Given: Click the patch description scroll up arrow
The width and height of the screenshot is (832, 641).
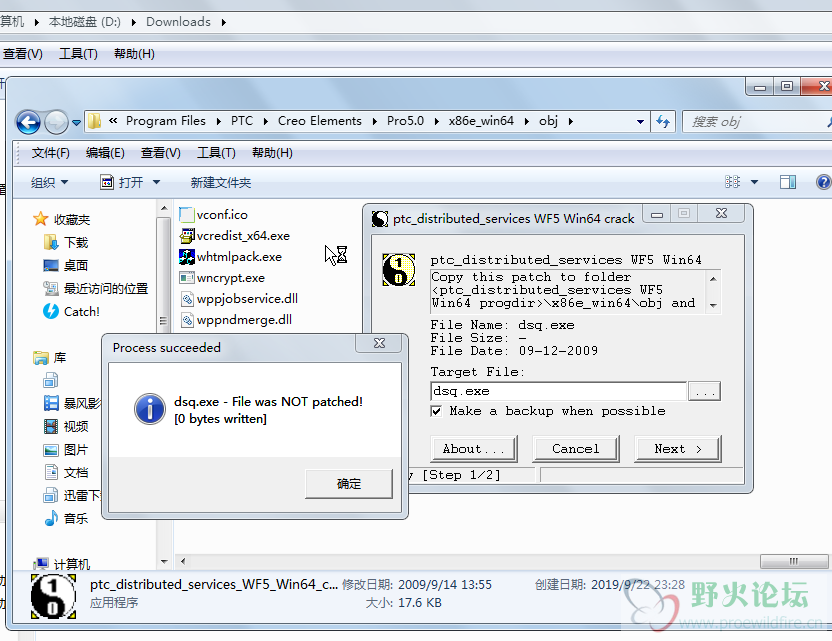Looking at the screenshot, I should pyautogui.click(x=713, y=279).
